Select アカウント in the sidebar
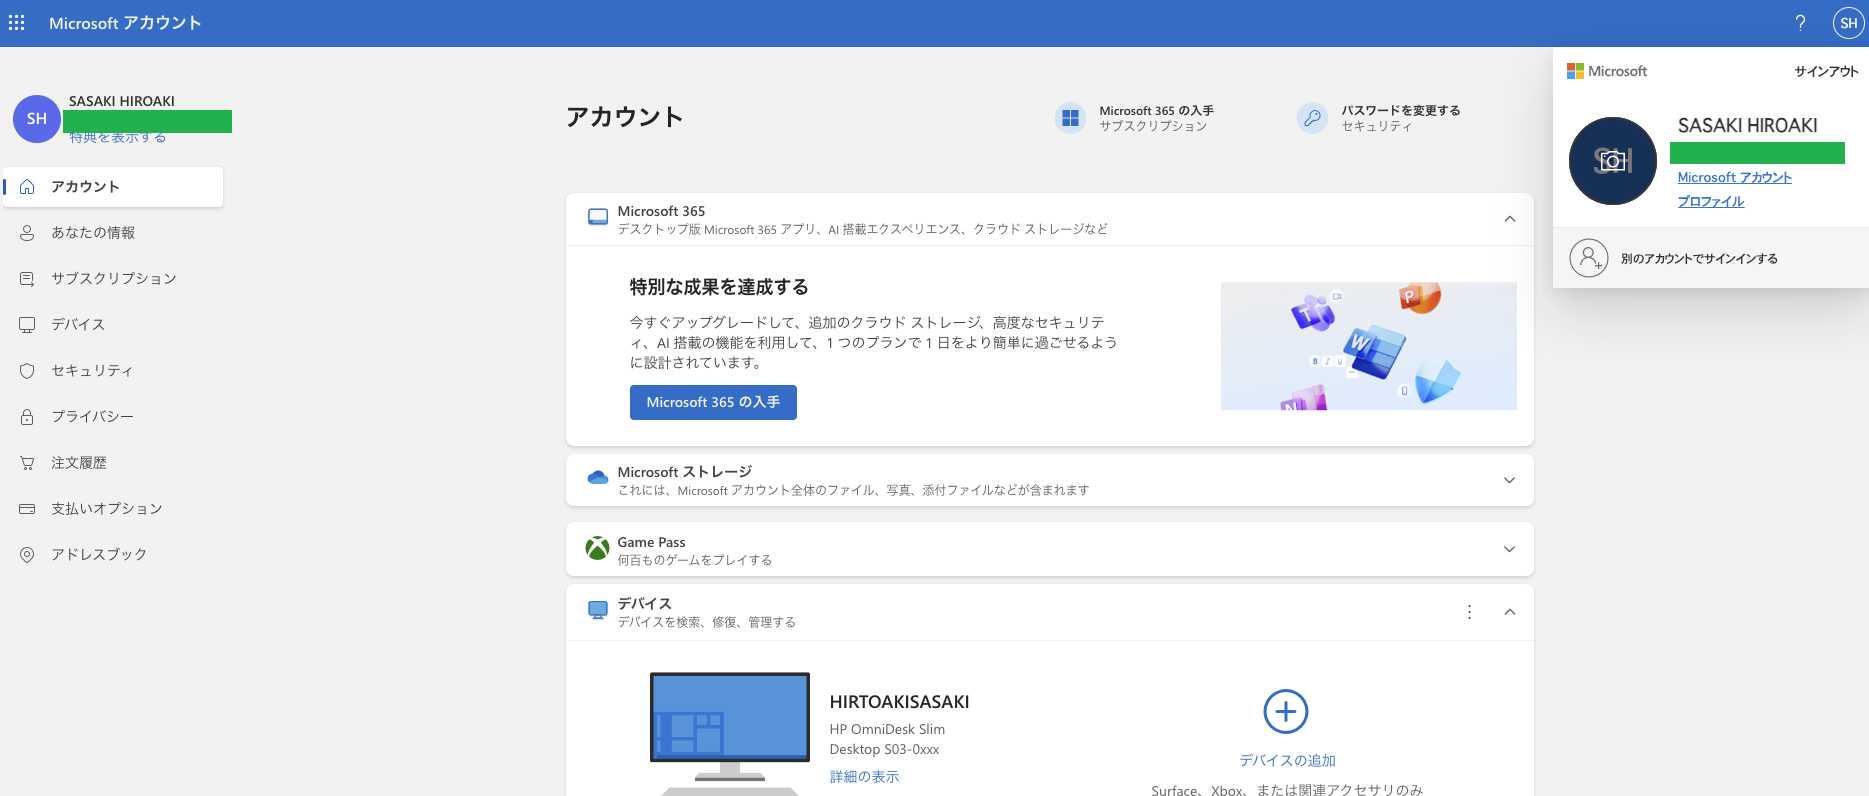Image resolution: width=1869 pixels, height=796 pixels. [x=113, y=187]
